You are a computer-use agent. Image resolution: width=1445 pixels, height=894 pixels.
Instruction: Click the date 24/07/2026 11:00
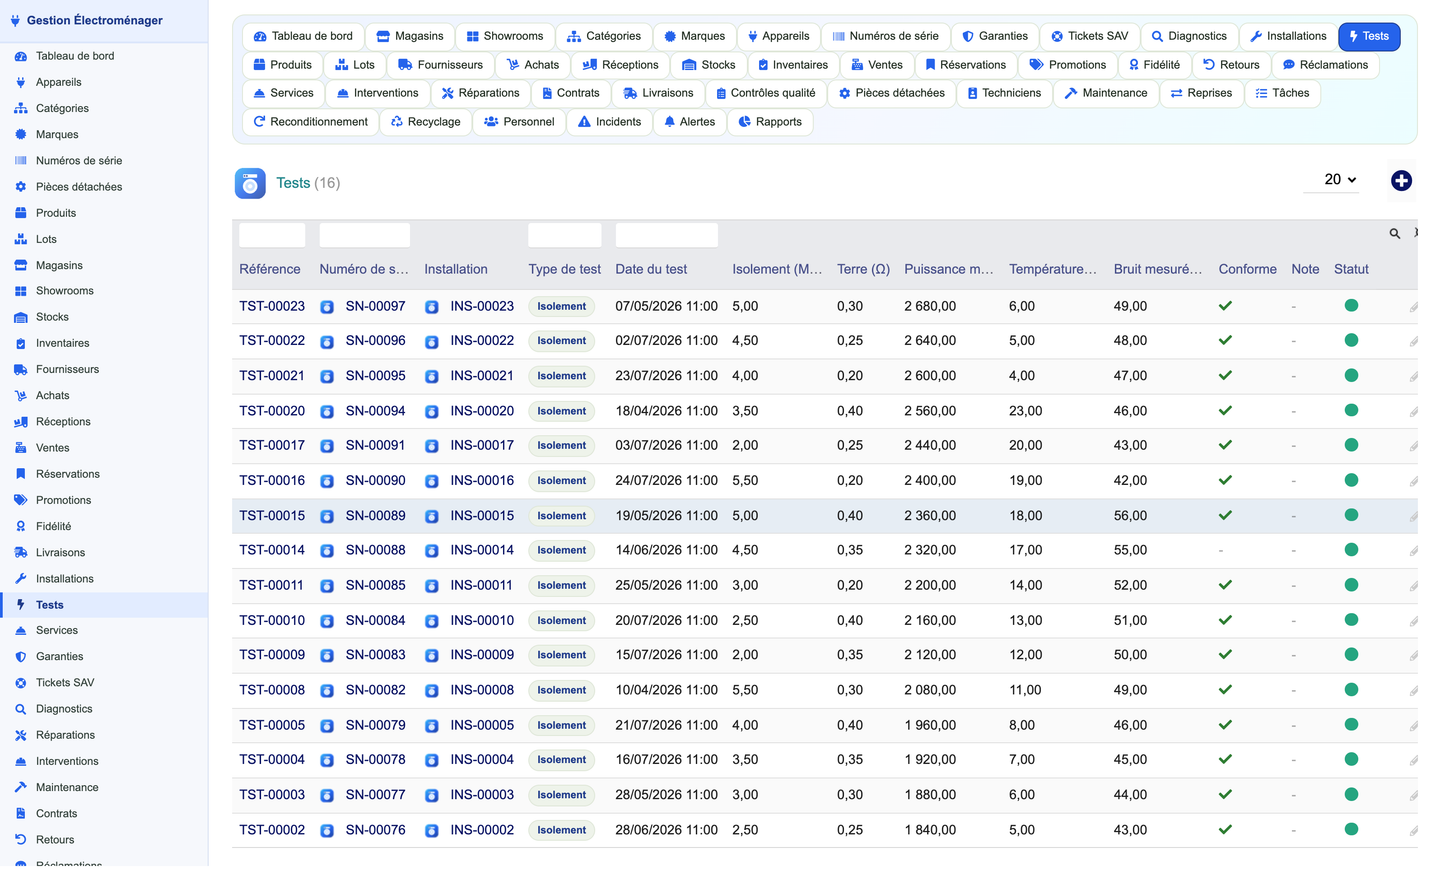[666, 480]
